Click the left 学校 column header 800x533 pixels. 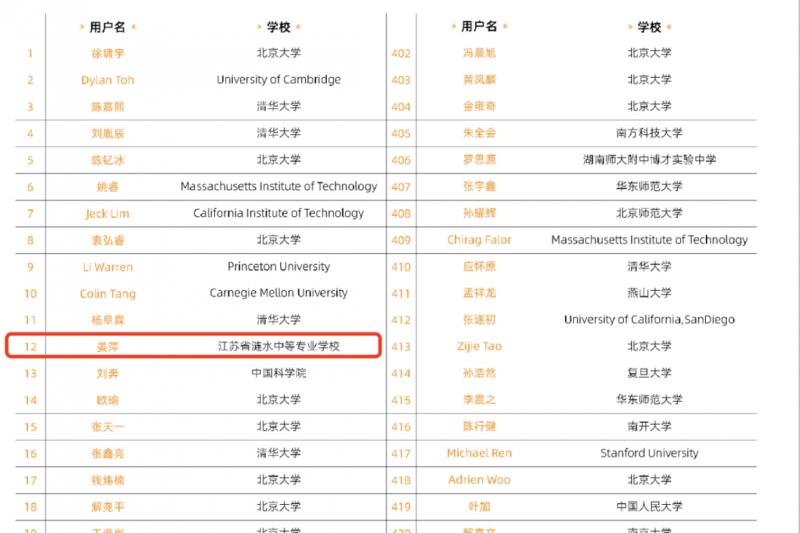coord(278,27)
